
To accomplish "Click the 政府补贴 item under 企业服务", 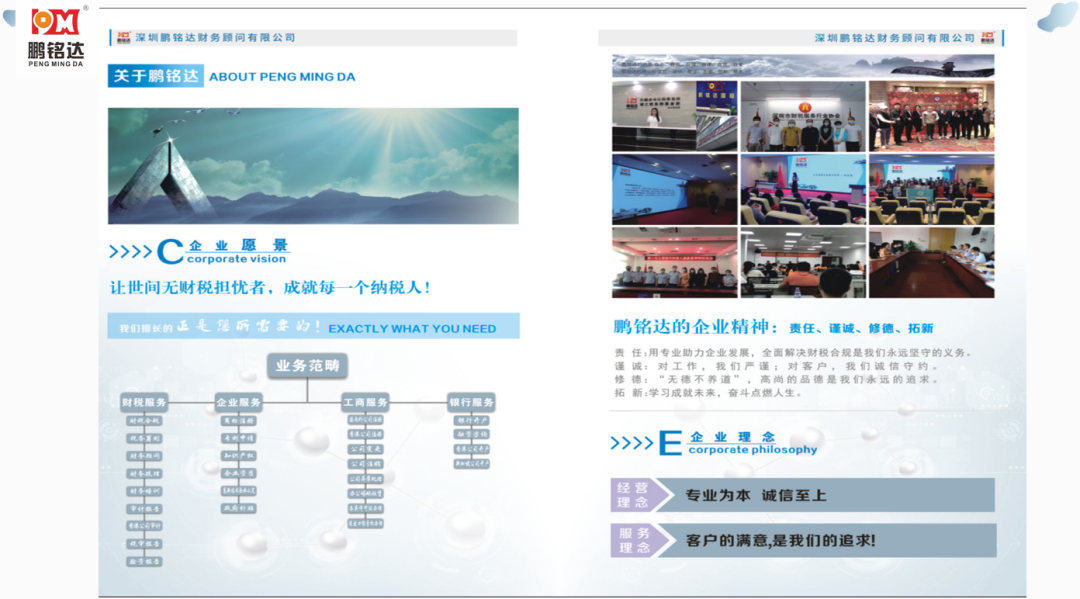I will pyautogui.click(x=238, y=508).
